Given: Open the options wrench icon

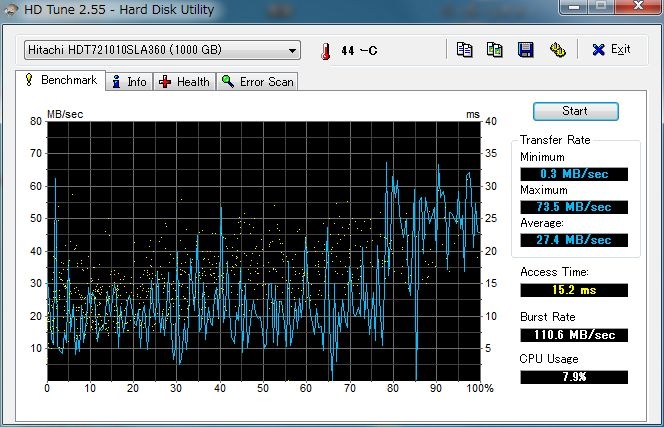Looking at the screenshot, I should coord(557,49).
